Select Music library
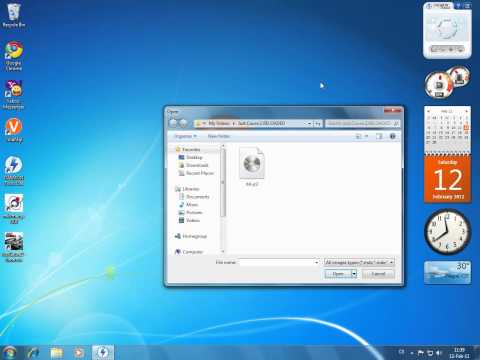This screenshot has width=480, height=360. (192, 205)
